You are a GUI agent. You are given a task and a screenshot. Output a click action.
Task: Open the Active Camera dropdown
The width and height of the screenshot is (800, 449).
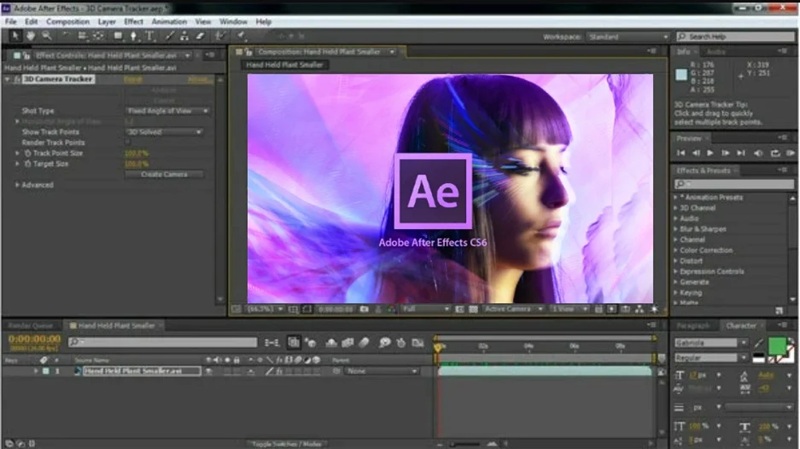[x=513, y=309]
